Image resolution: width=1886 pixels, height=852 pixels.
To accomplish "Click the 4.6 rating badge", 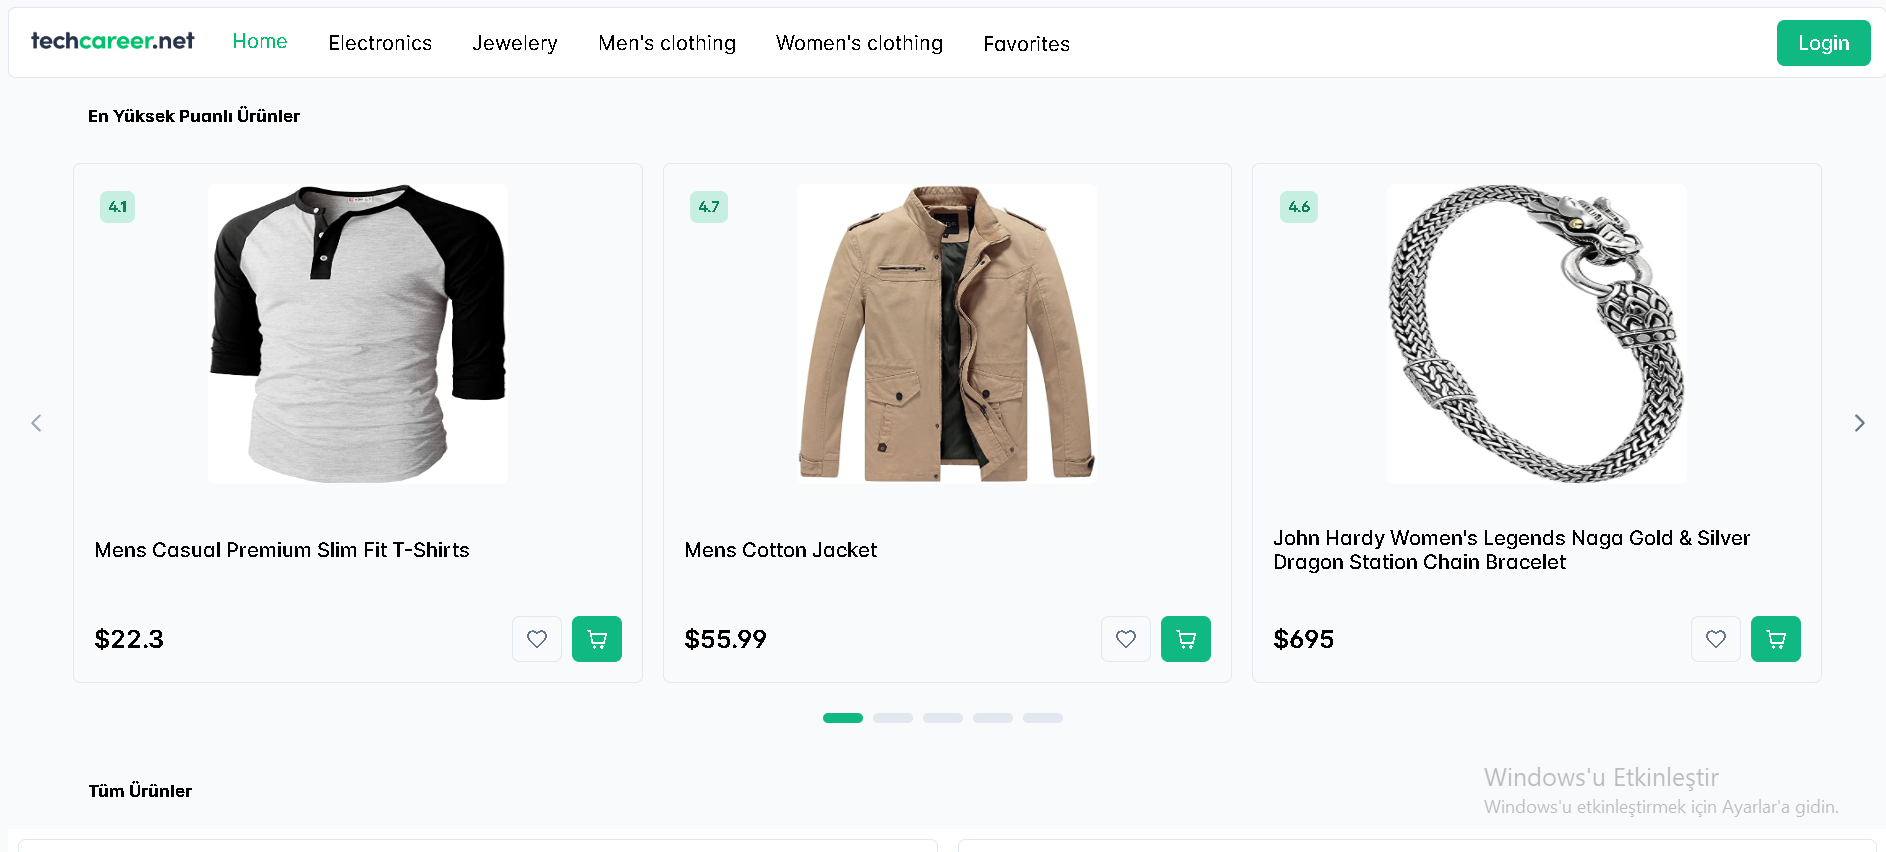I will 1299,207.
